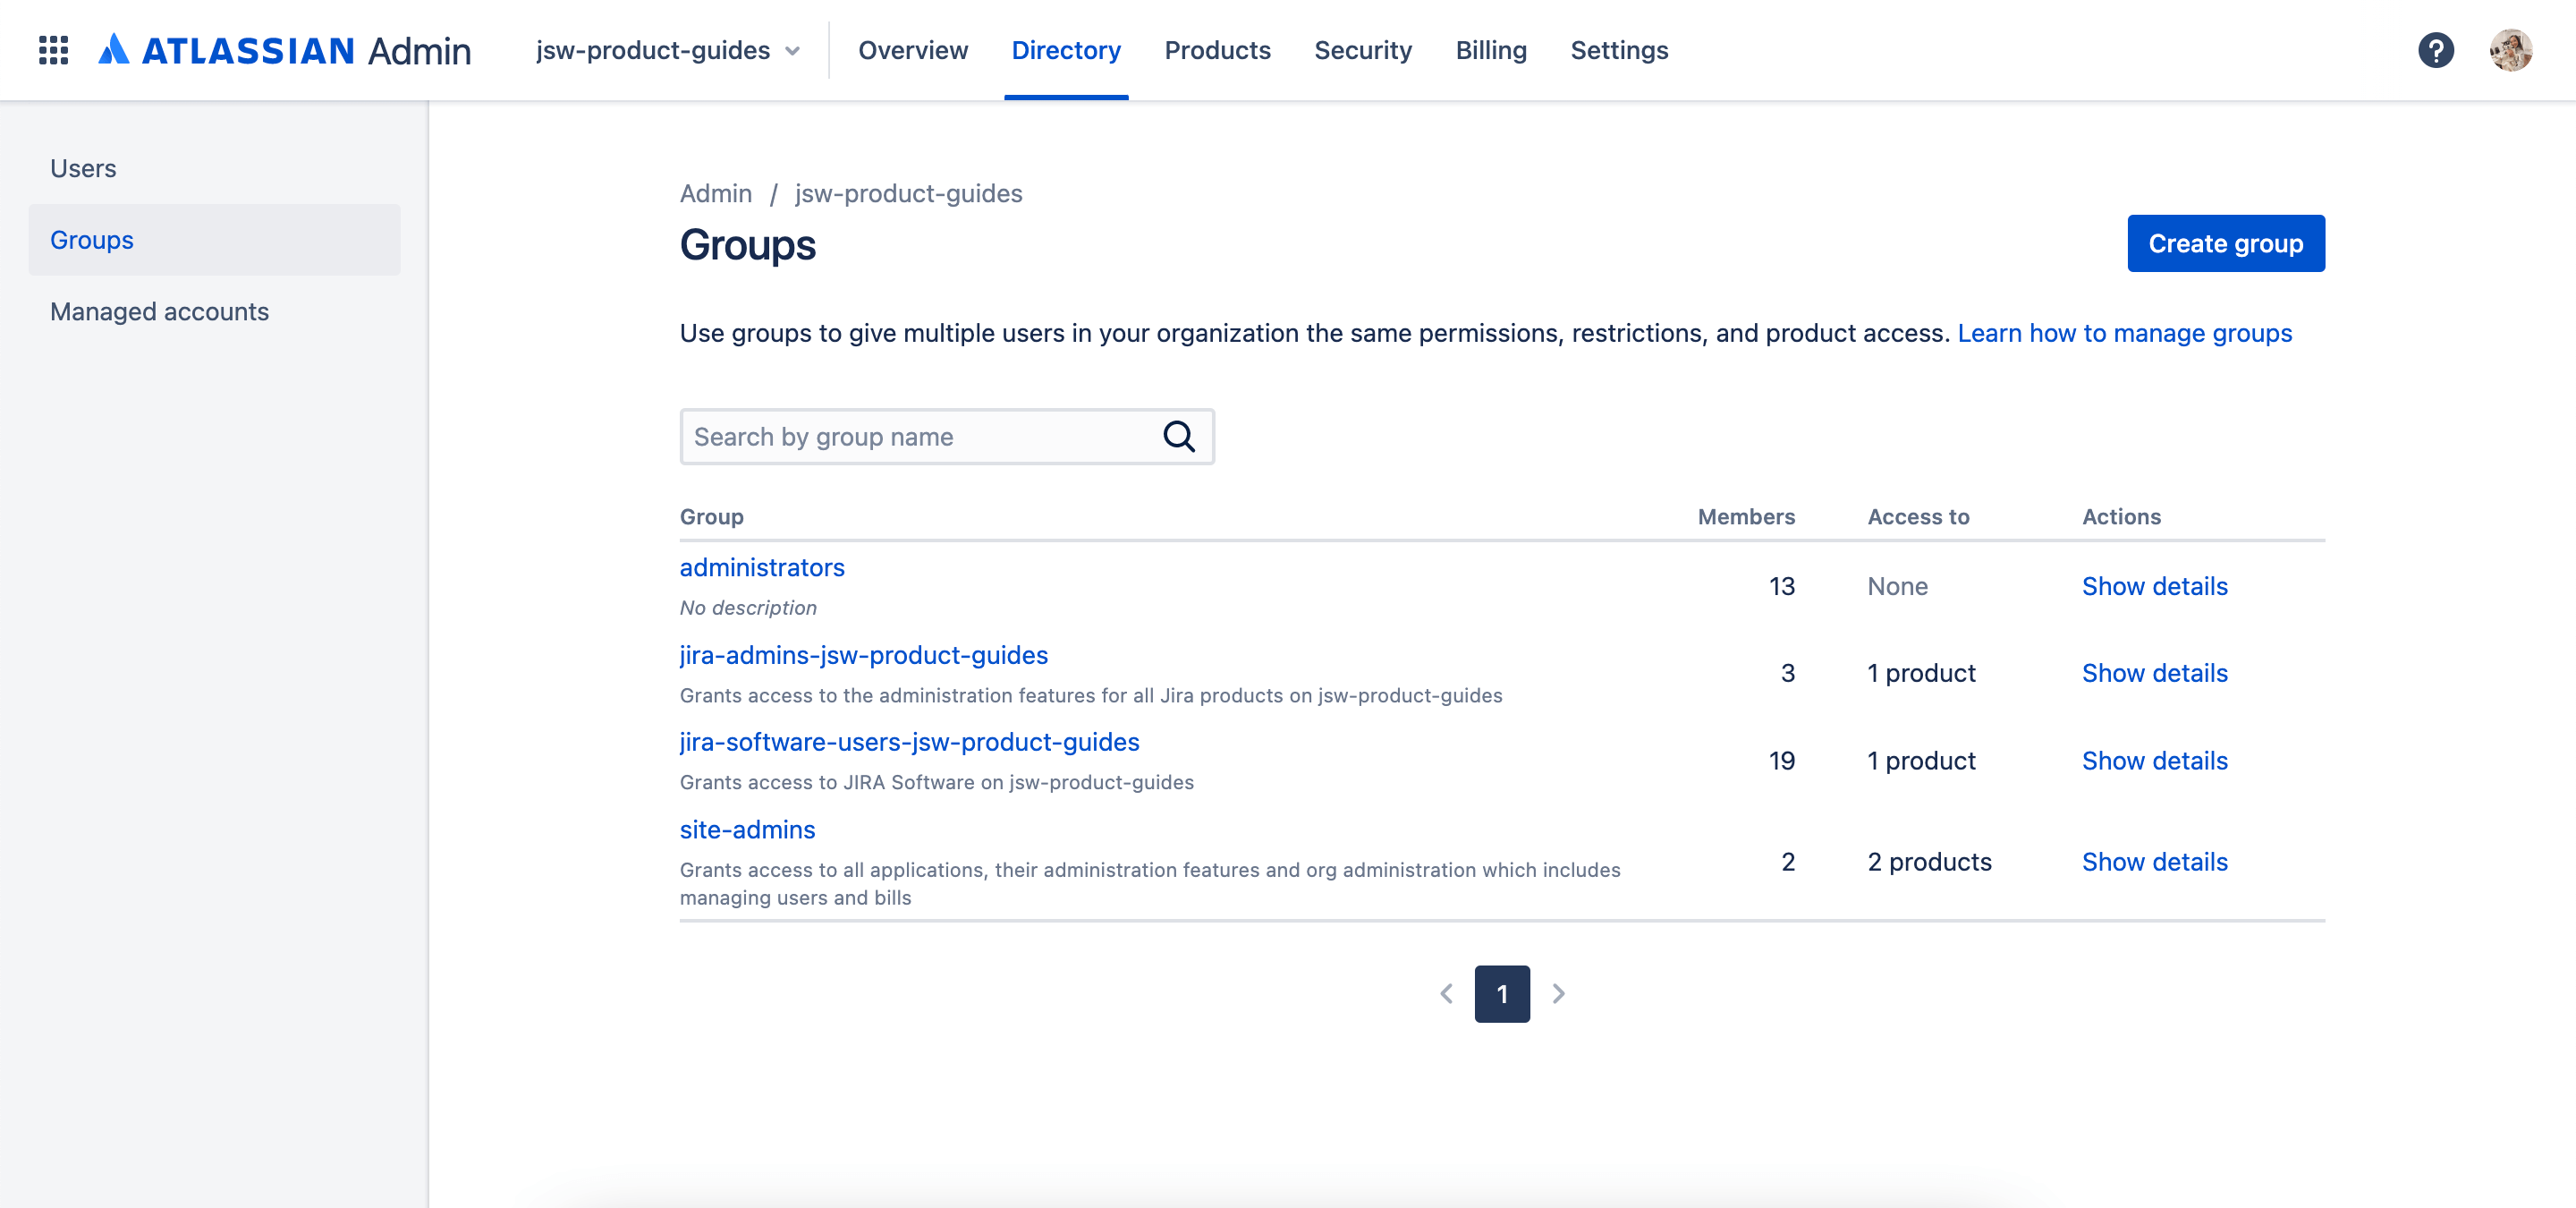Show details for site-admins group
The height and width of the screenshot is (1208, 2576).
[2156, 860]
